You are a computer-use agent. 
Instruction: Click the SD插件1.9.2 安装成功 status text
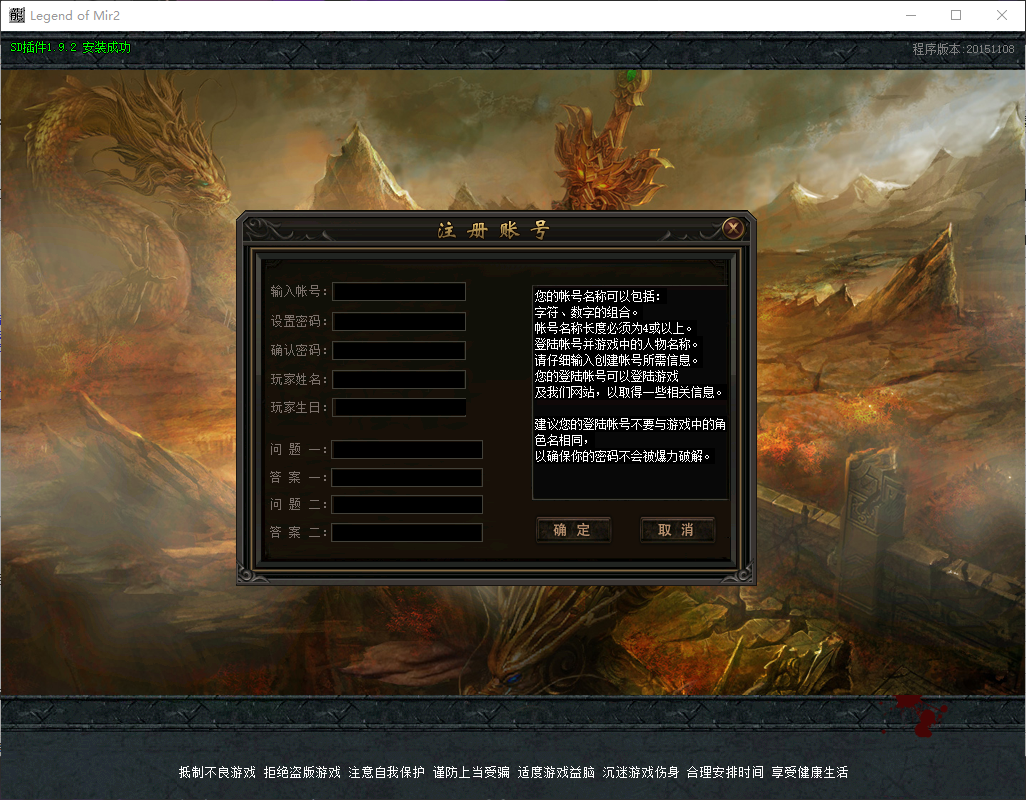pyautogui.click(x=71, y=47)
